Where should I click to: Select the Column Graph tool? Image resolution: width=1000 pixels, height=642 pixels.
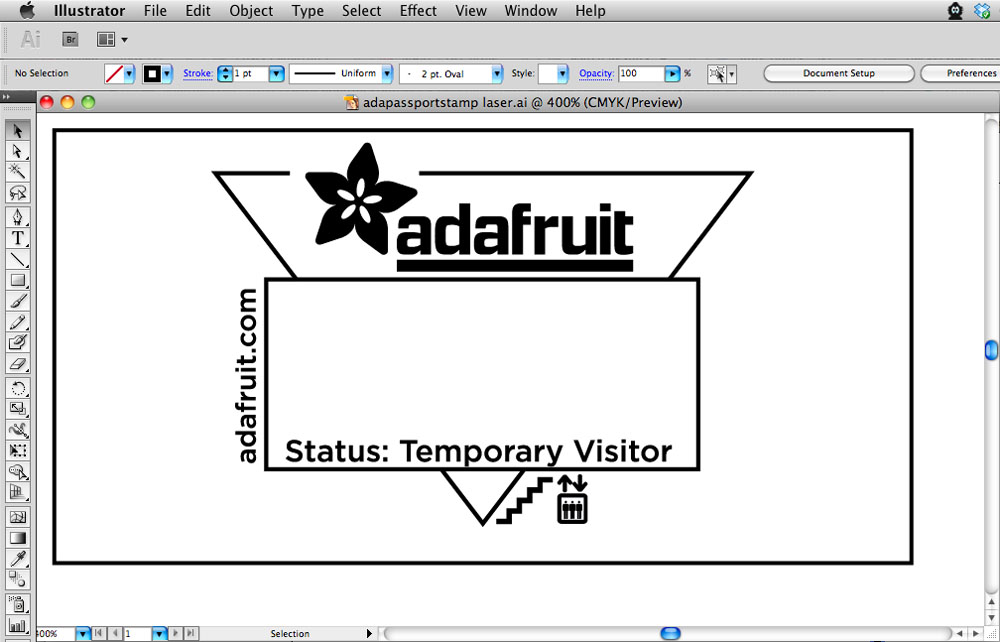click(18, 625)
